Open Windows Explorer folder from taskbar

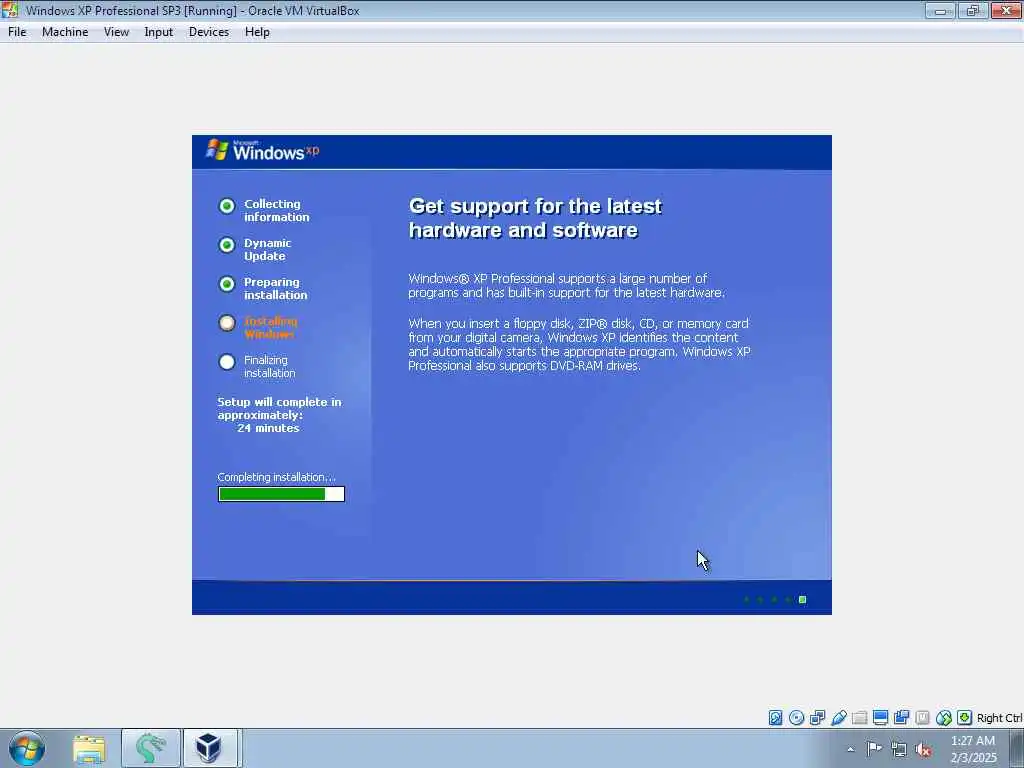(89, 748)
